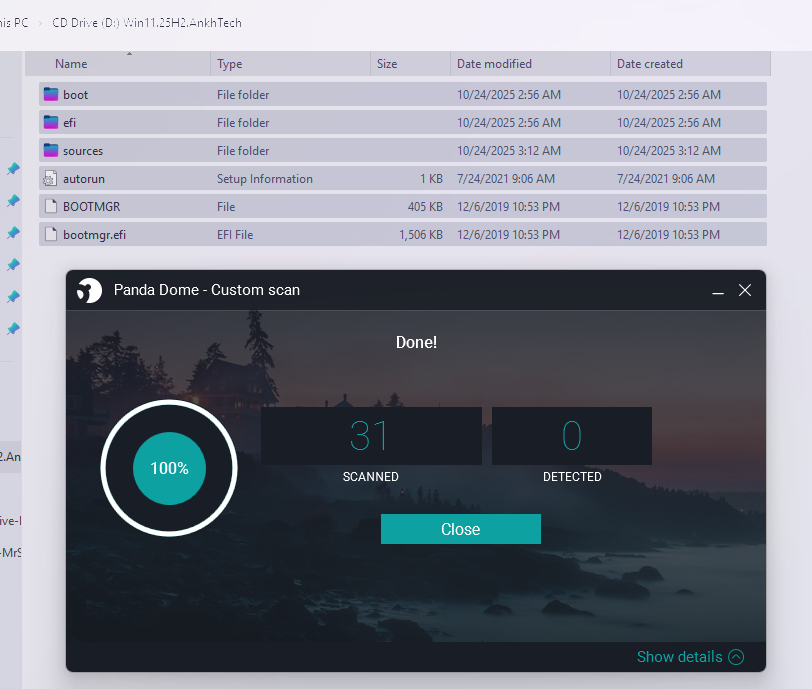Click the bootmgr.efi file icon
Viewport: 812px width, 689px height.
tap(51, 234)
